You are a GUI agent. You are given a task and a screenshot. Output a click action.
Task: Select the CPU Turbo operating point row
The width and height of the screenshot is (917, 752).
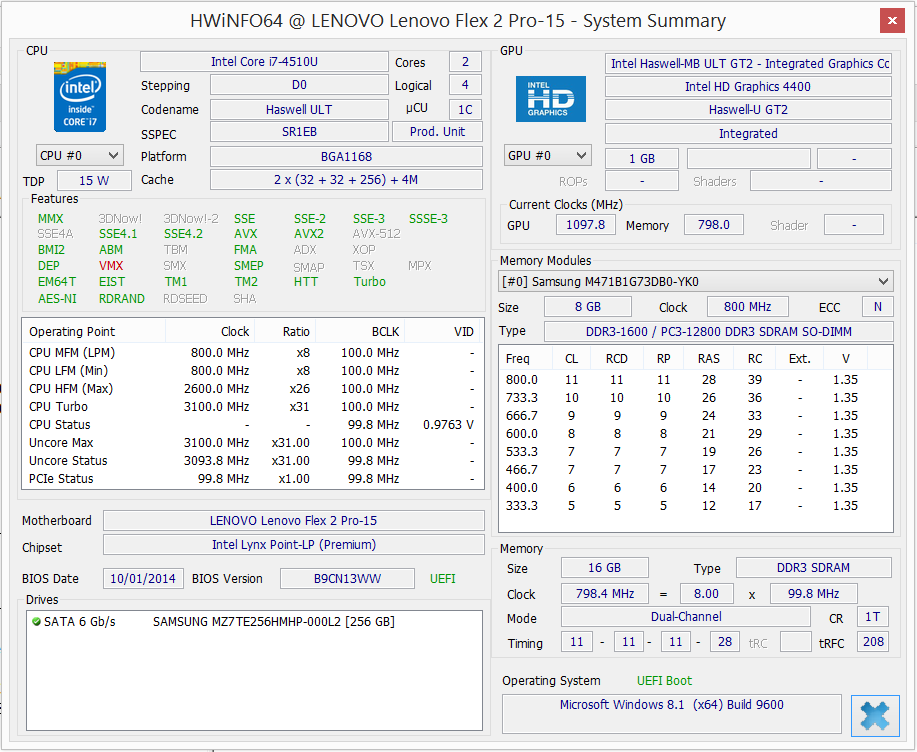(250, 407)
